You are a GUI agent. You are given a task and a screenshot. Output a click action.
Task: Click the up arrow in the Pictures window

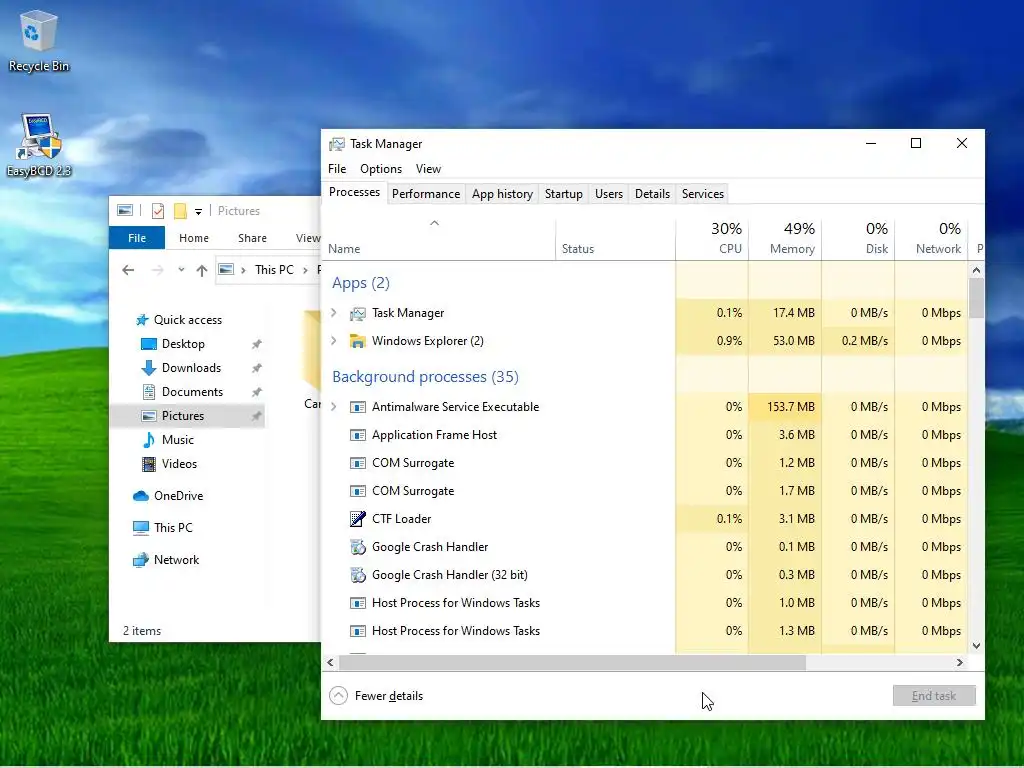(202, 270)
